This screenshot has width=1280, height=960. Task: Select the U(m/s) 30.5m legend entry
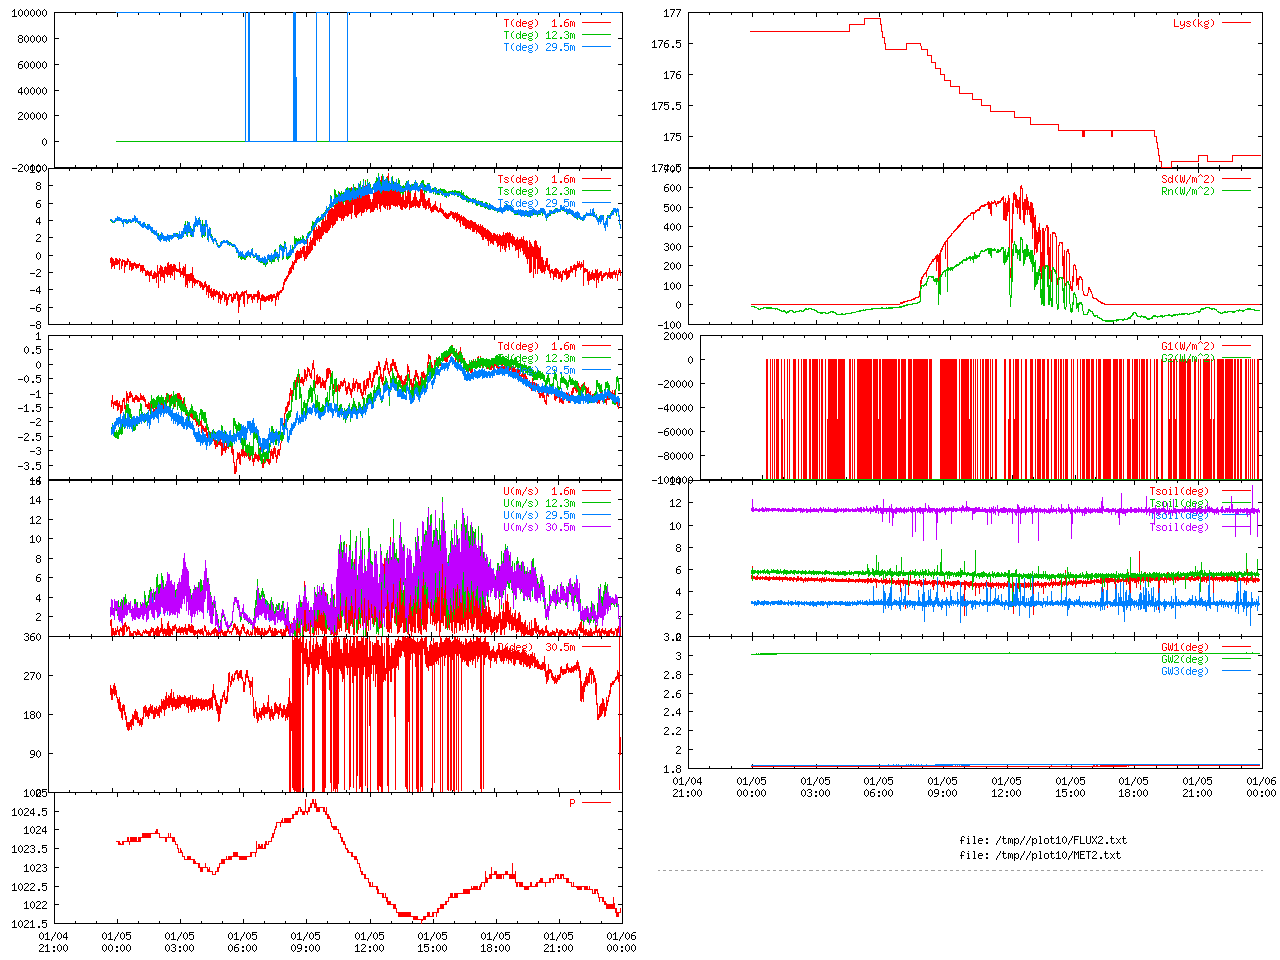(539, 528)
